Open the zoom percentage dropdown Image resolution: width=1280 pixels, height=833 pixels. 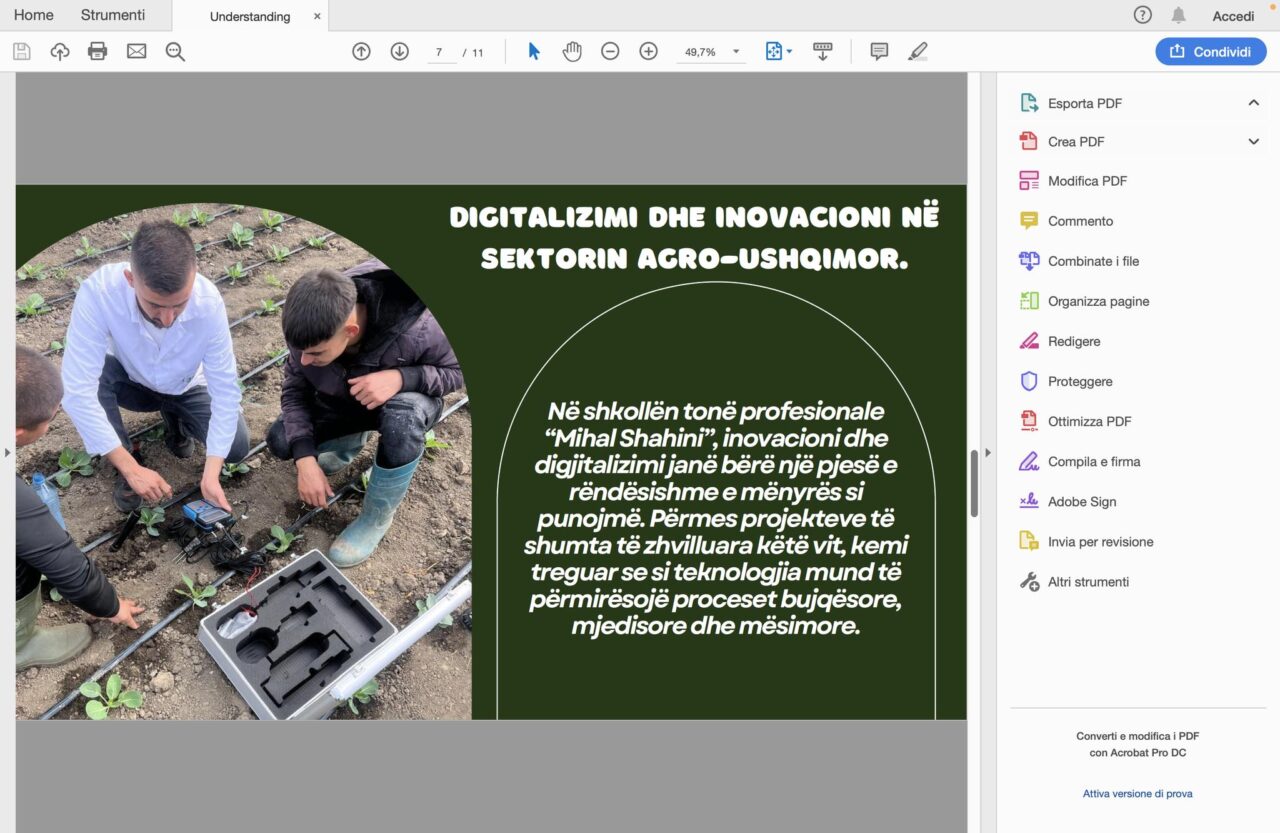736,52
